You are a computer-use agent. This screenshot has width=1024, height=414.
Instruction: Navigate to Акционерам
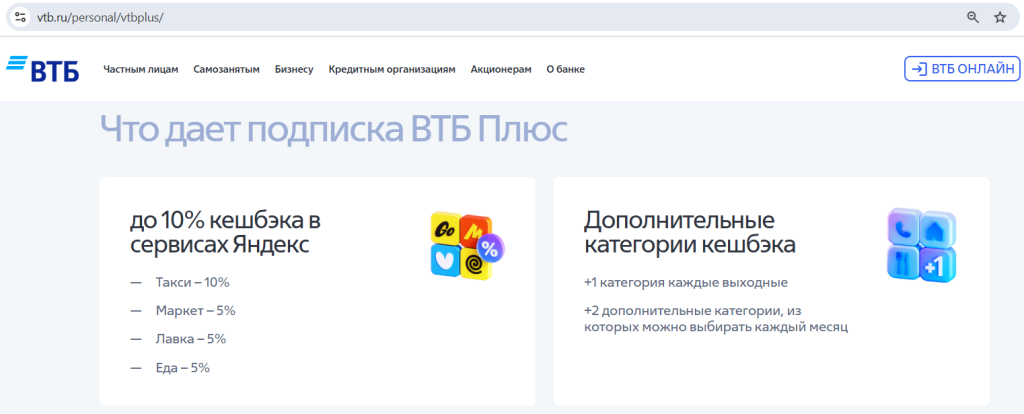pos(501,69)
